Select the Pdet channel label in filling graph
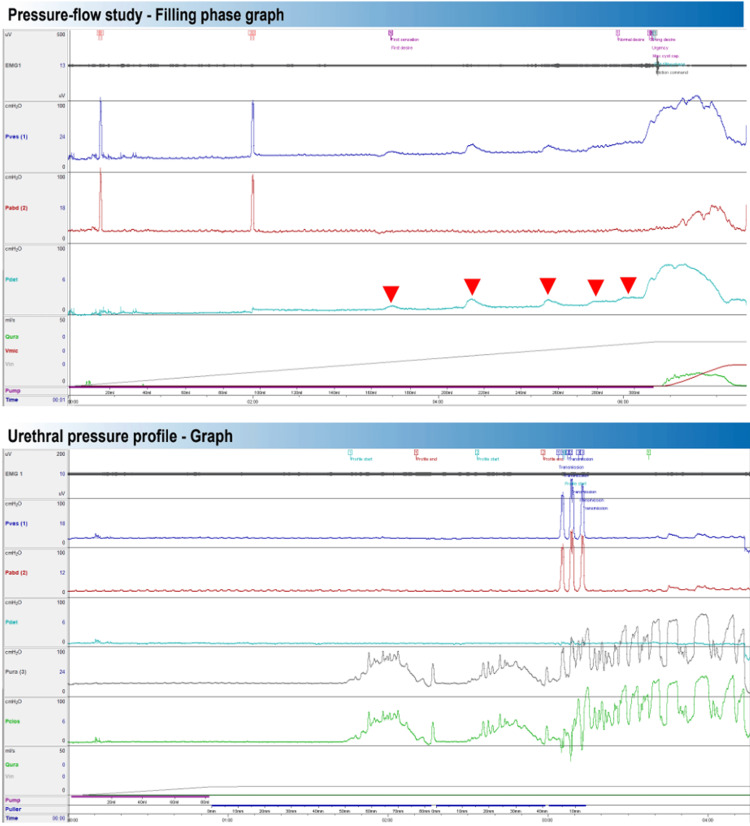Image resolution: width=750 pixels, height=826 pixels. 12,280
